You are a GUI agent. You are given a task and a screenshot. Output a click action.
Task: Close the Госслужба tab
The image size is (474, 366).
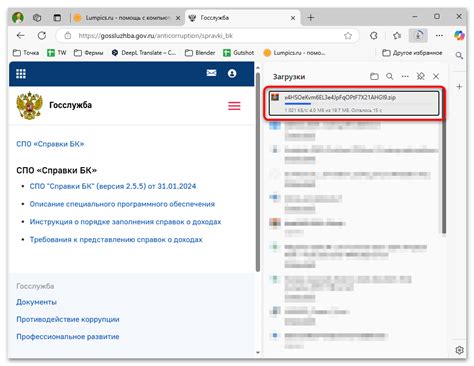[293, 18]
